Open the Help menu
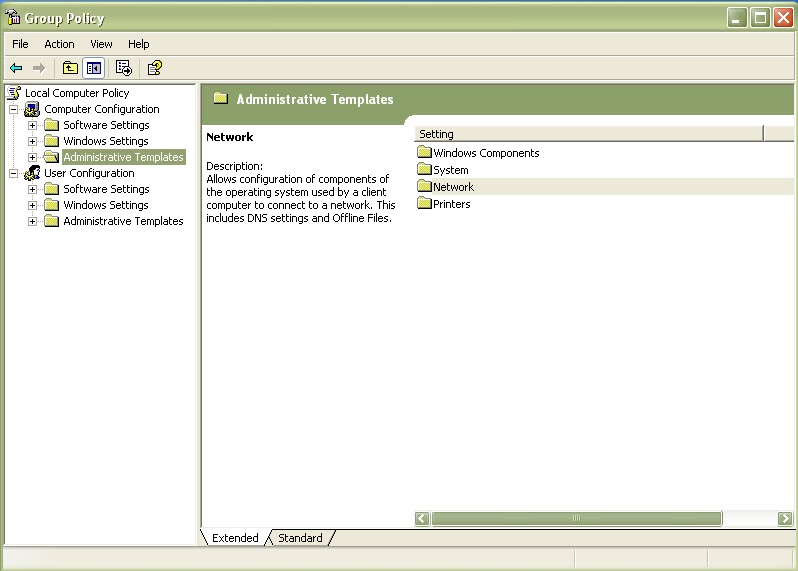Viewport: 798px width, 571px height. pos(138,44)
